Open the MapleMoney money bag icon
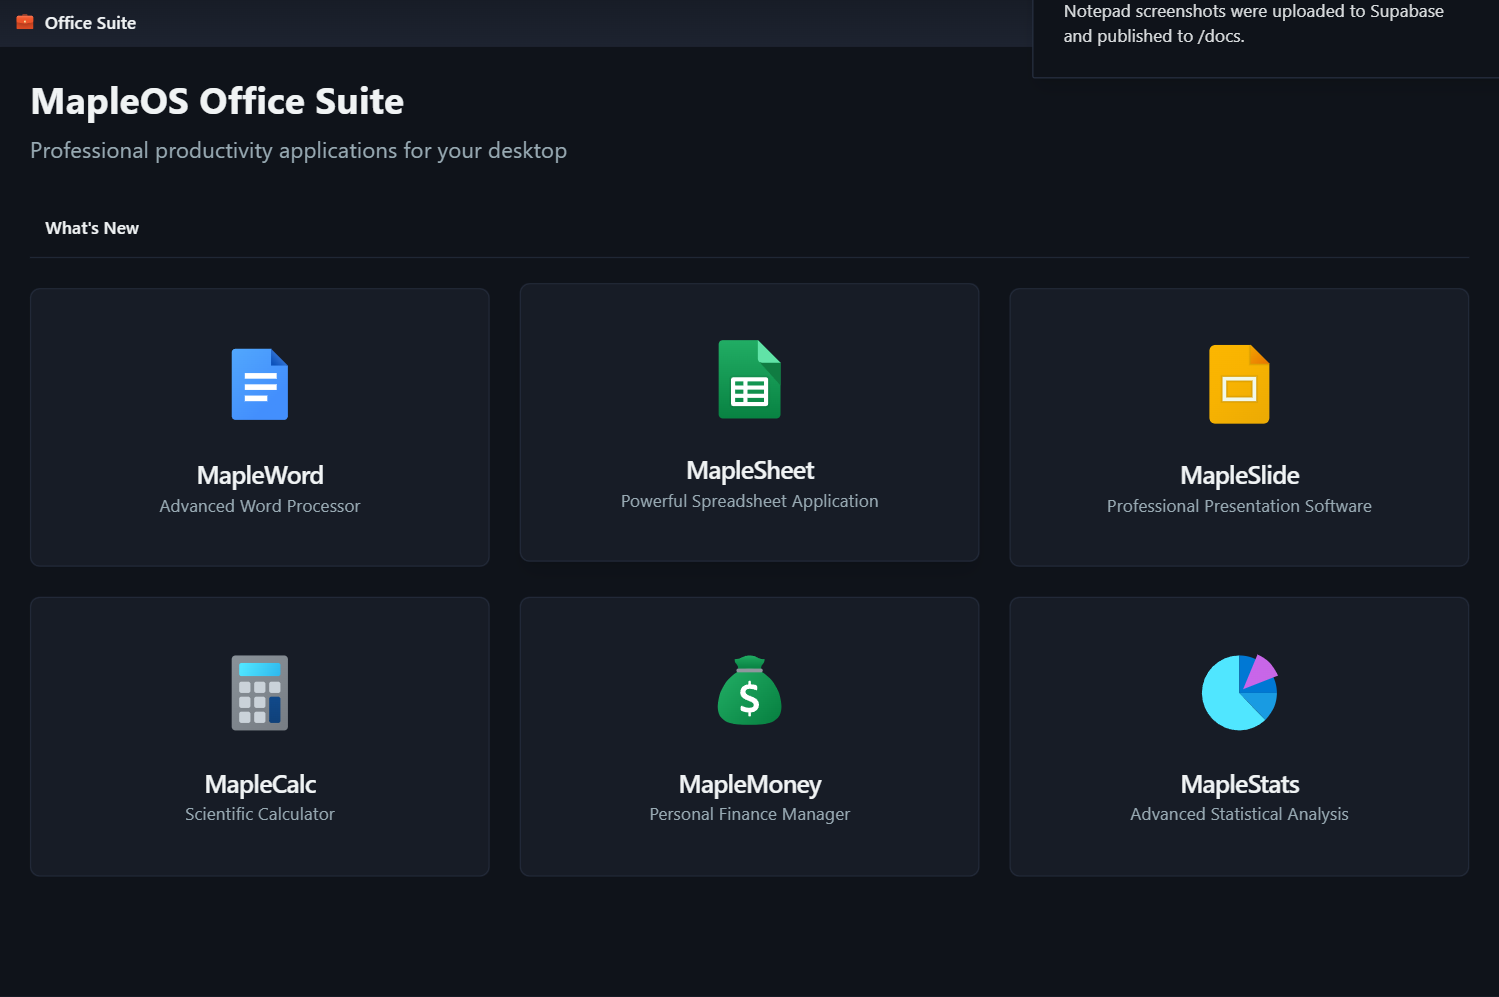Image resolution: width=1499 pixels, height=997 pixels. 750,691
